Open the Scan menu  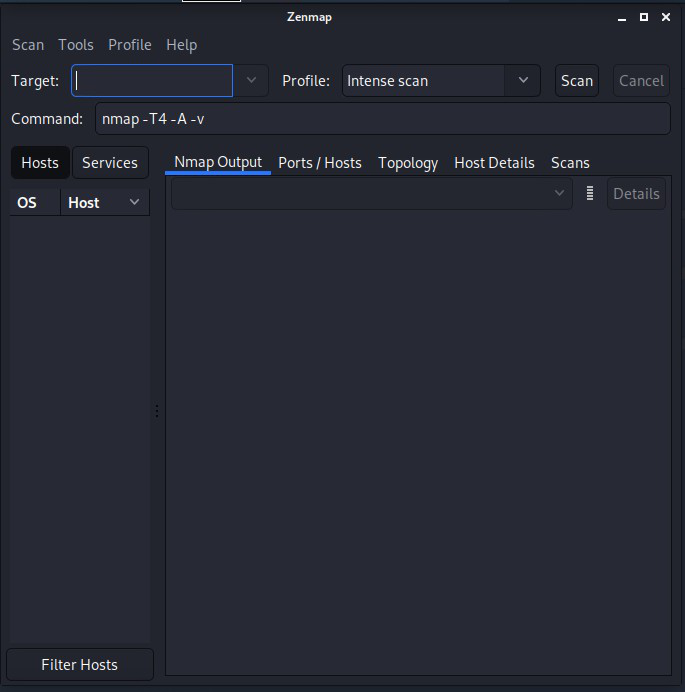coord(28,45)
